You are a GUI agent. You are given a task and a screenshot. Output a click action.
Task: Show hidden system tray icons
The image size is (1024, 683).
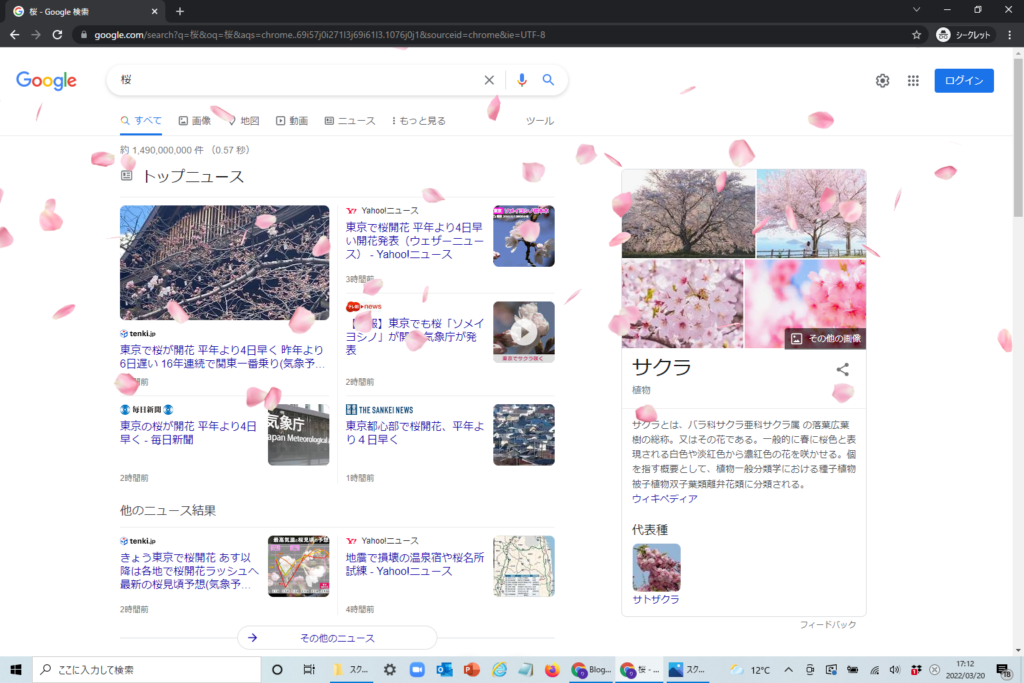(788, 670)
